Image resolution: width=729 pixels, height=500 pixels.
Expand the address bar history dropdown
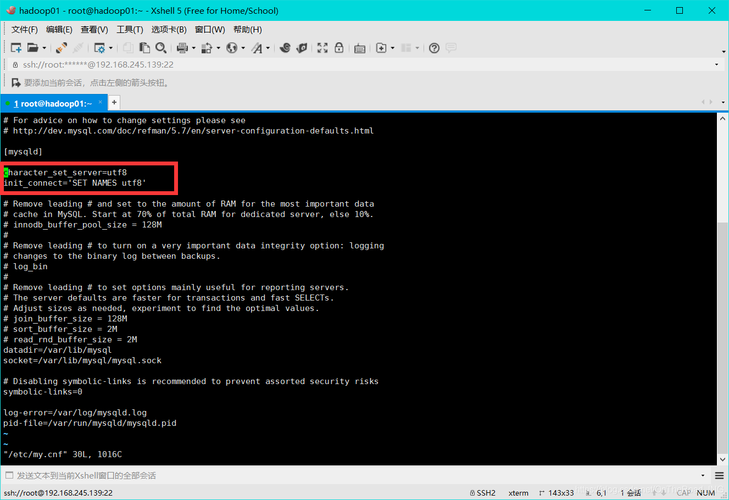pyautogui.click(x=716, y=65)
